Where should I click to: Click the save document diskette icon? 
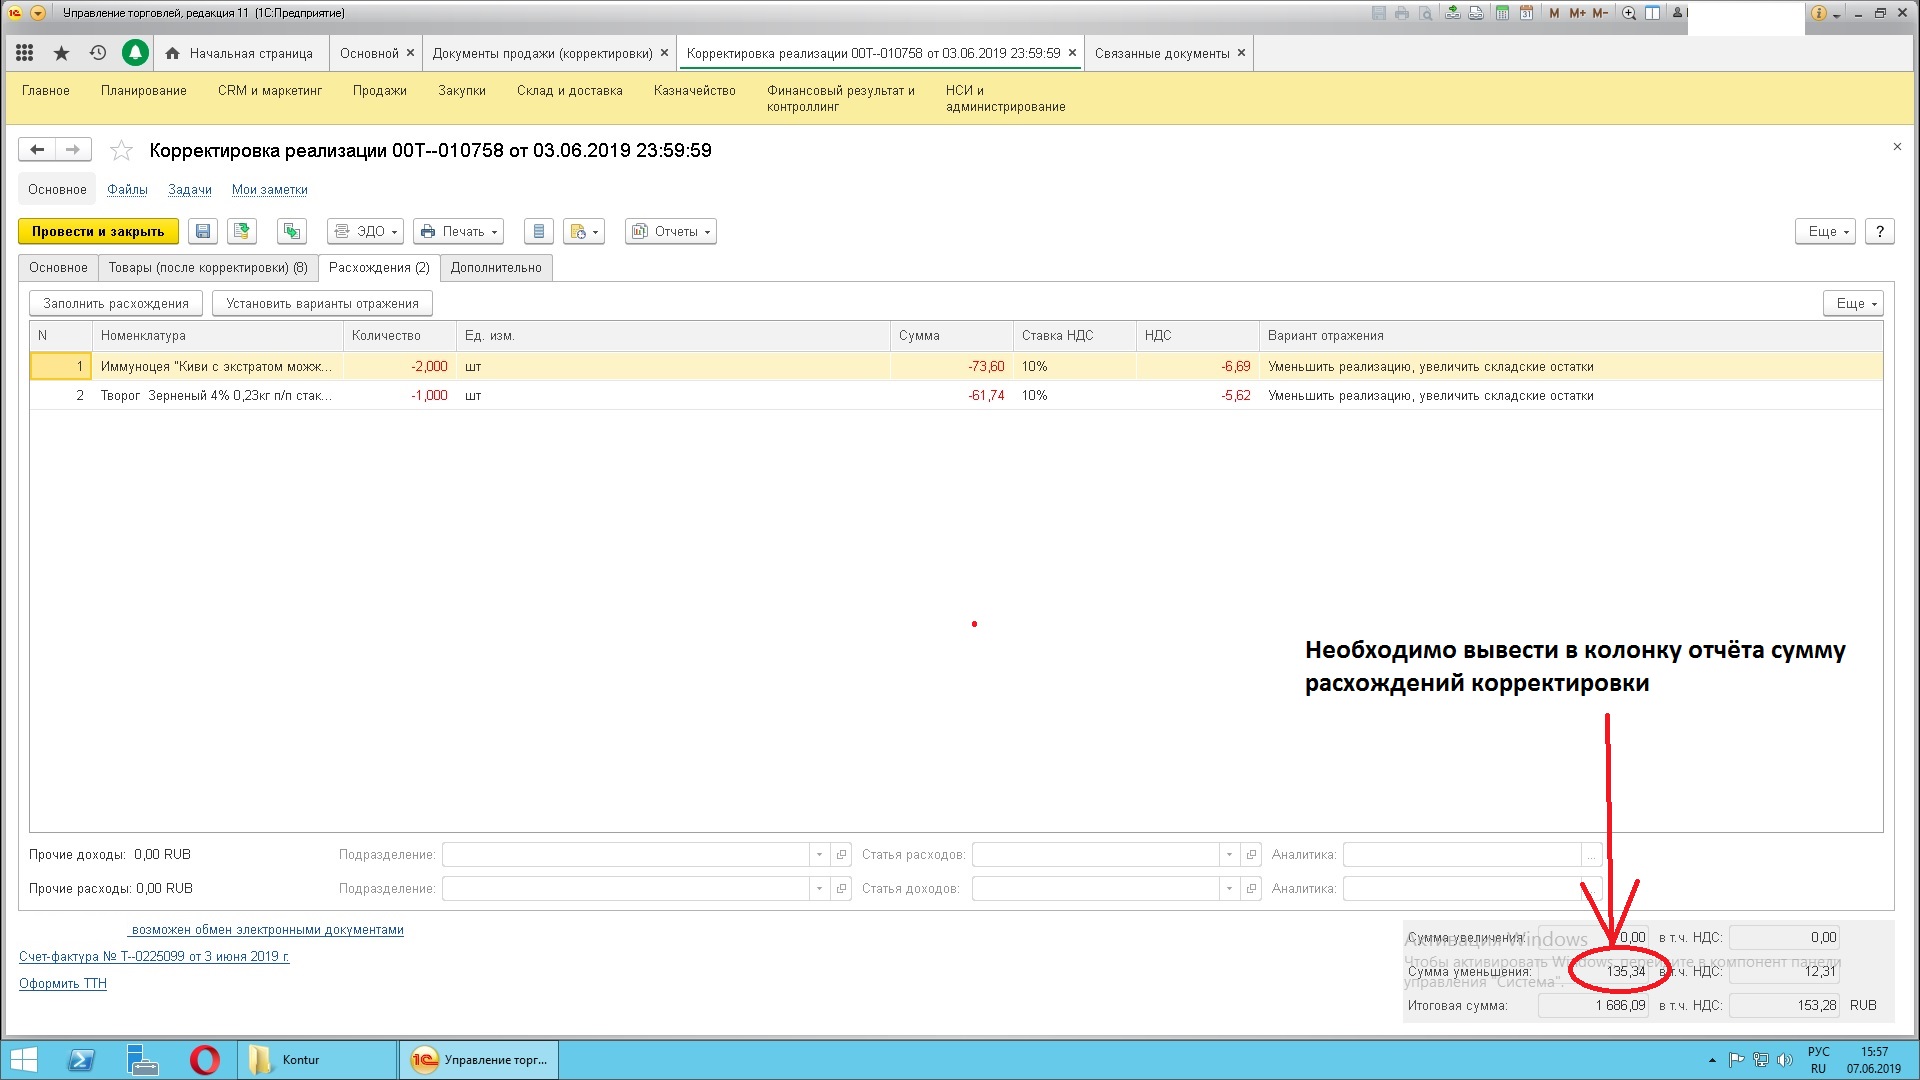tap(203, 231)
